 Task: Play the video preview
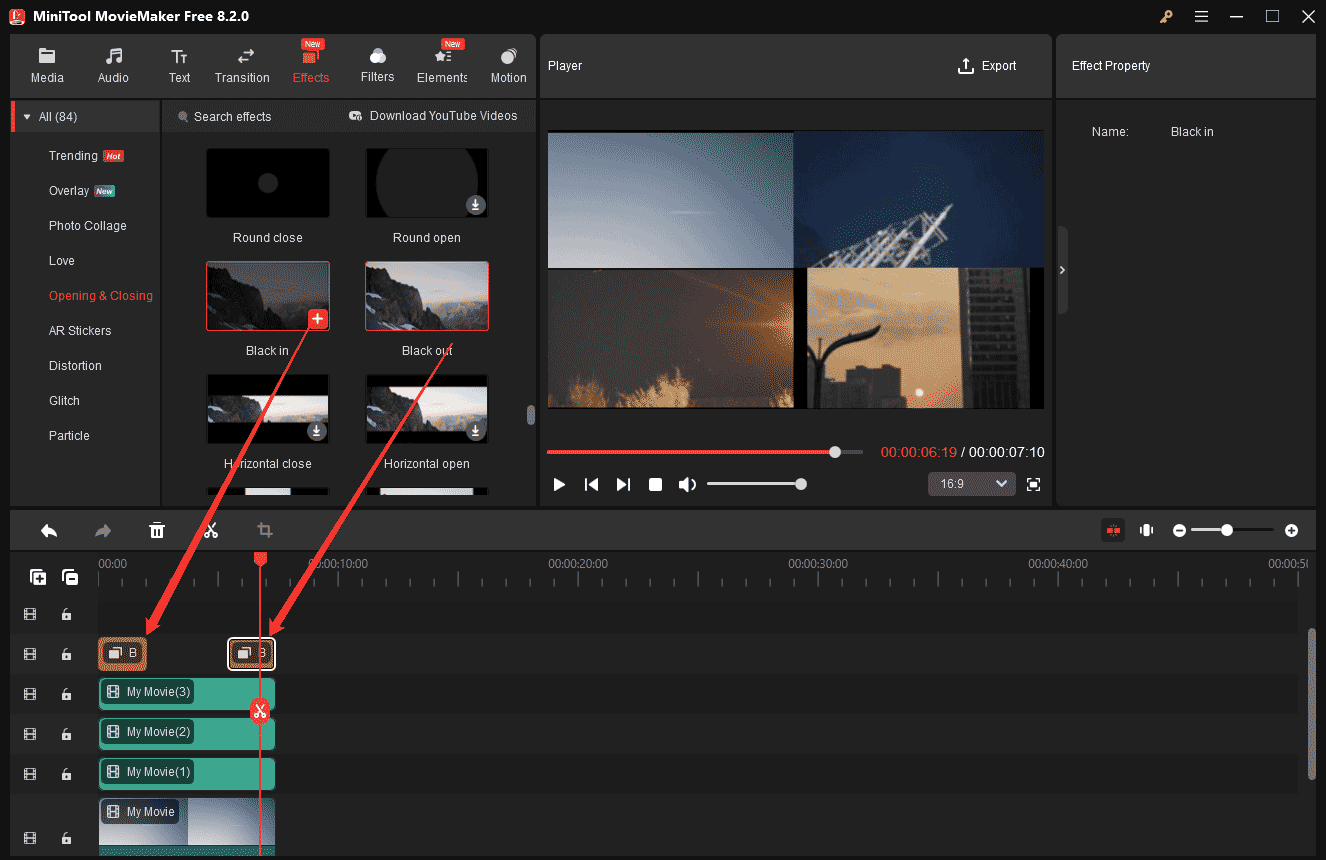pos(559,485)
